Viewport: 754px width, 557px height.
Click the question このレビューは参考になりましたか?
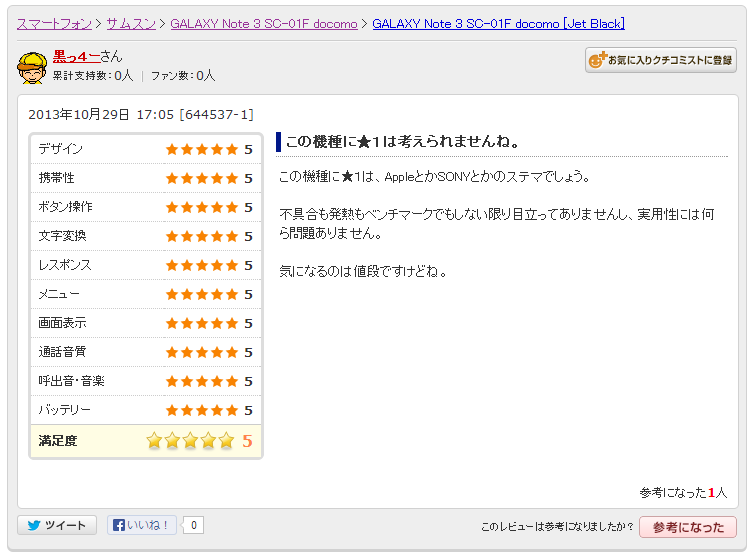coord(557,527)
